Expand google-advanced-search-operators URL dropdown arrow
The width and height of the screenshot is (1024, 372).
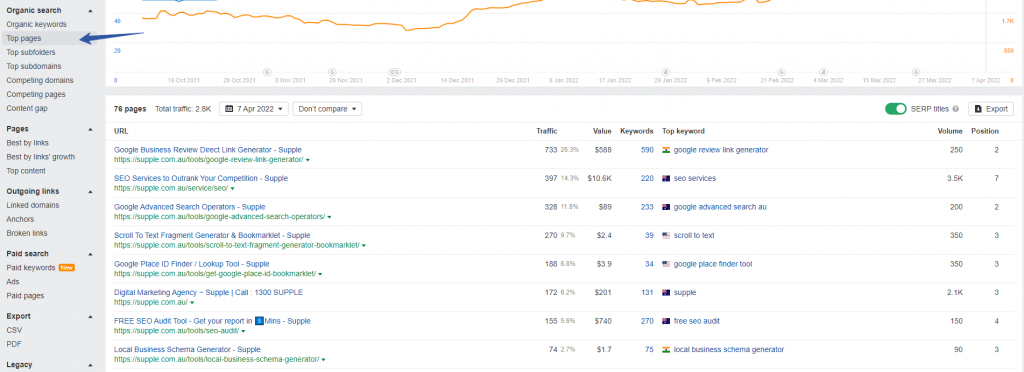click(x=329, y=217)
